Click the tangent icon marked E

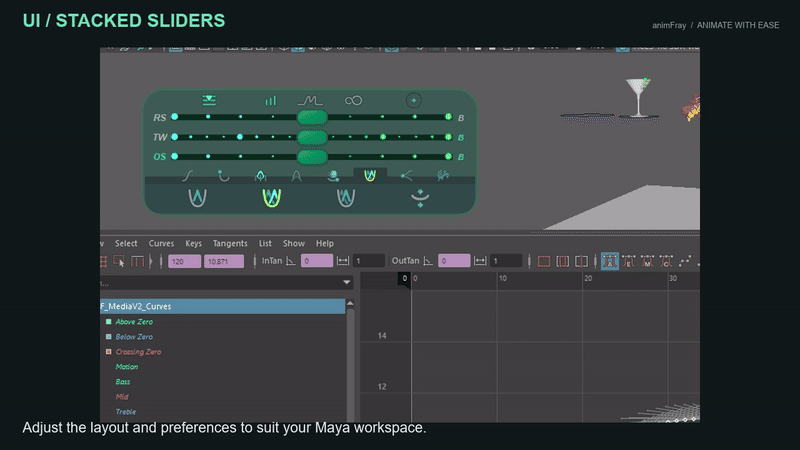629,261
